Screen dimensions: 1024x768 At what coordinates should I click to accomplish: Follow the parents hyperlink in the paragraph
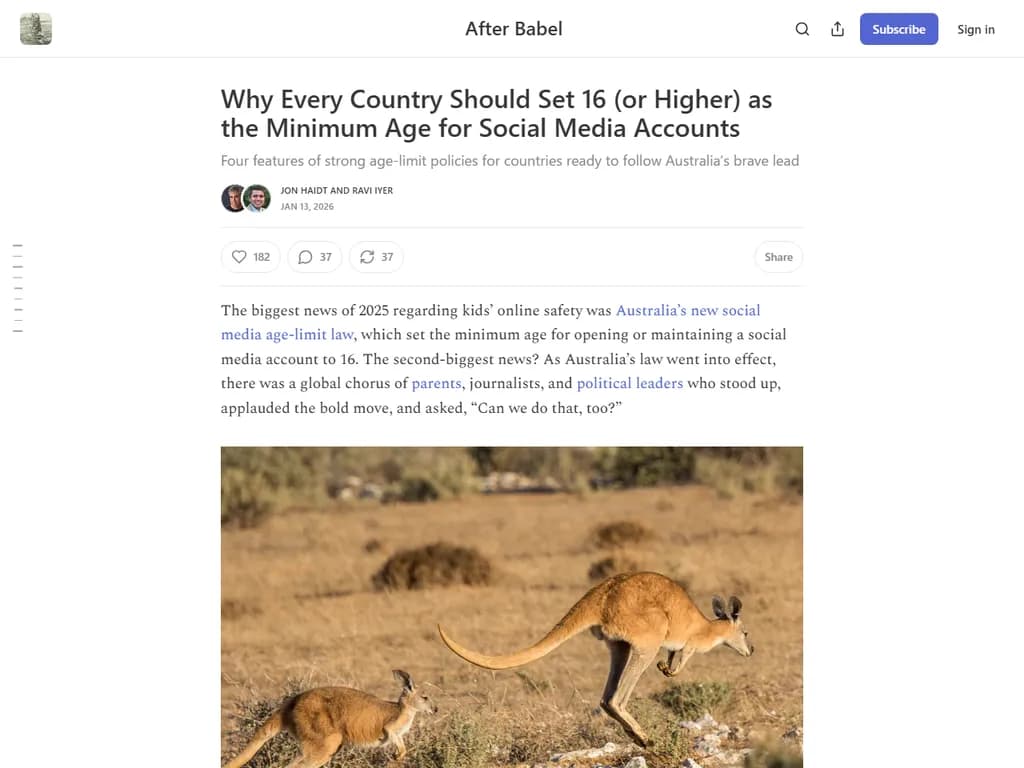point(437,383)
